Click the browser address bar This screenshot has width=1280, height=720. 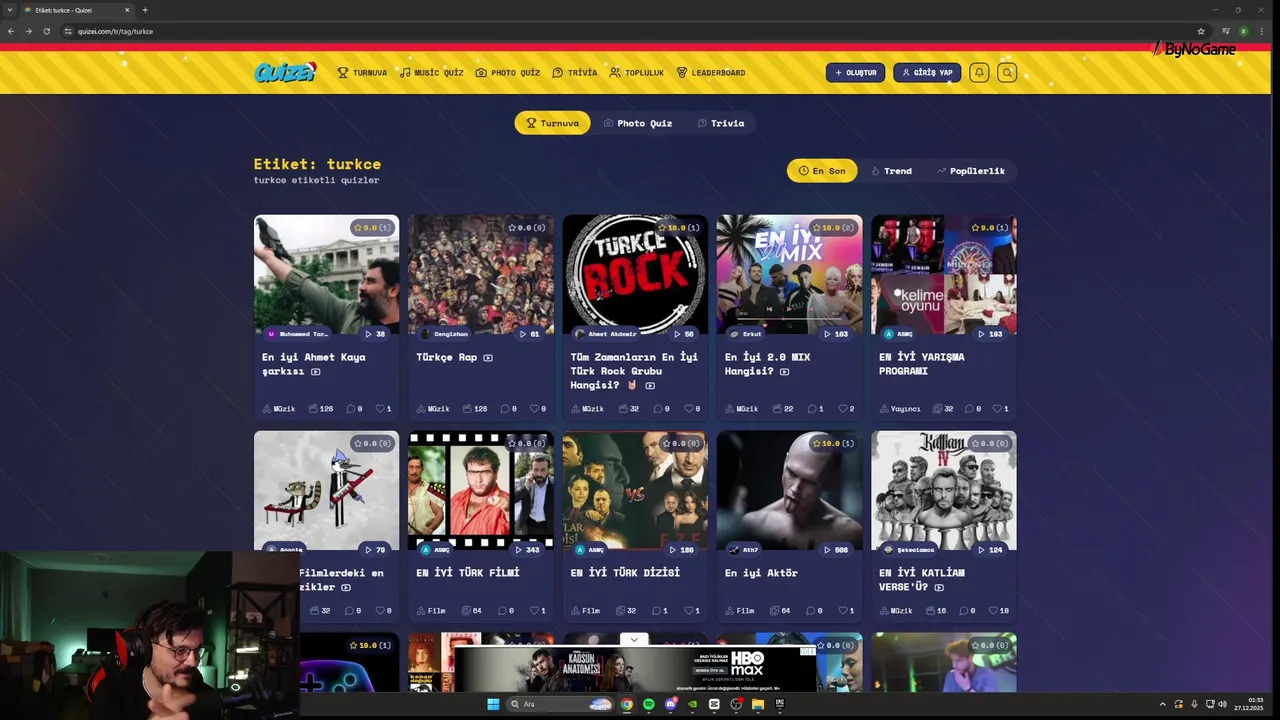point(630,31)
